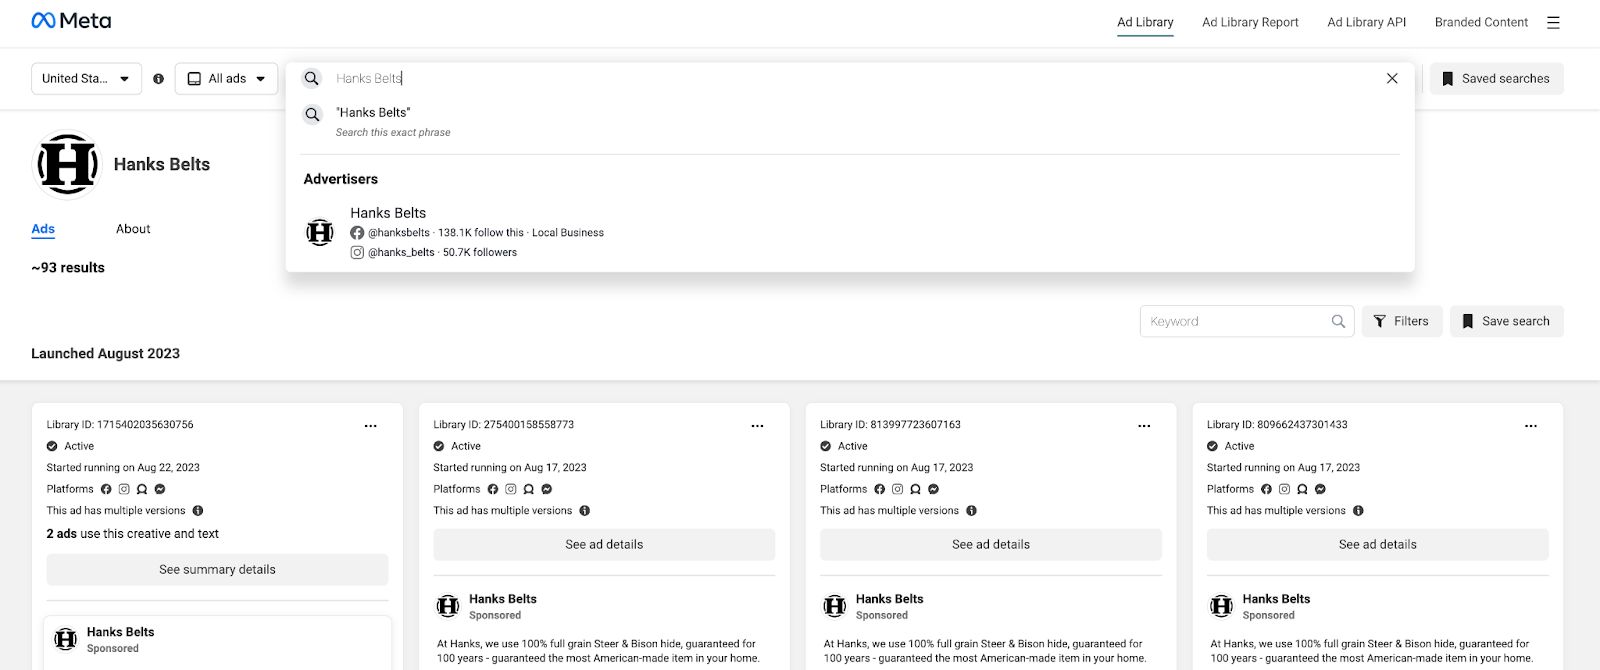Click the main search input with Hanks Belts
This screenshot has width=1600, height=670.
tap(850, 78)
